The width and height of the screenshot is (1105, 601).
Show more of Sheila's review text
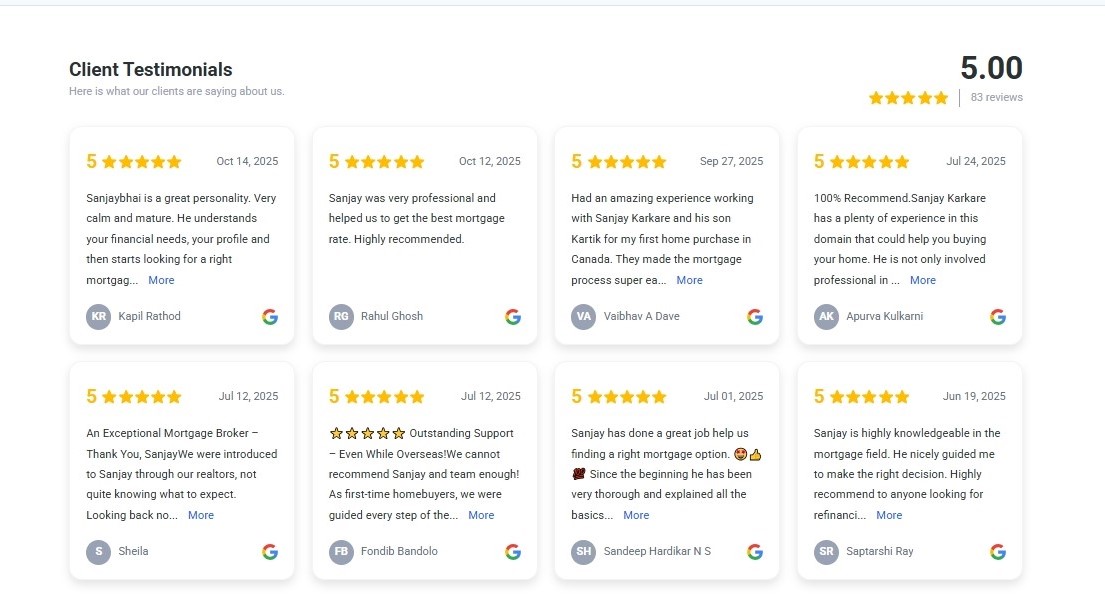coord(201,516)
